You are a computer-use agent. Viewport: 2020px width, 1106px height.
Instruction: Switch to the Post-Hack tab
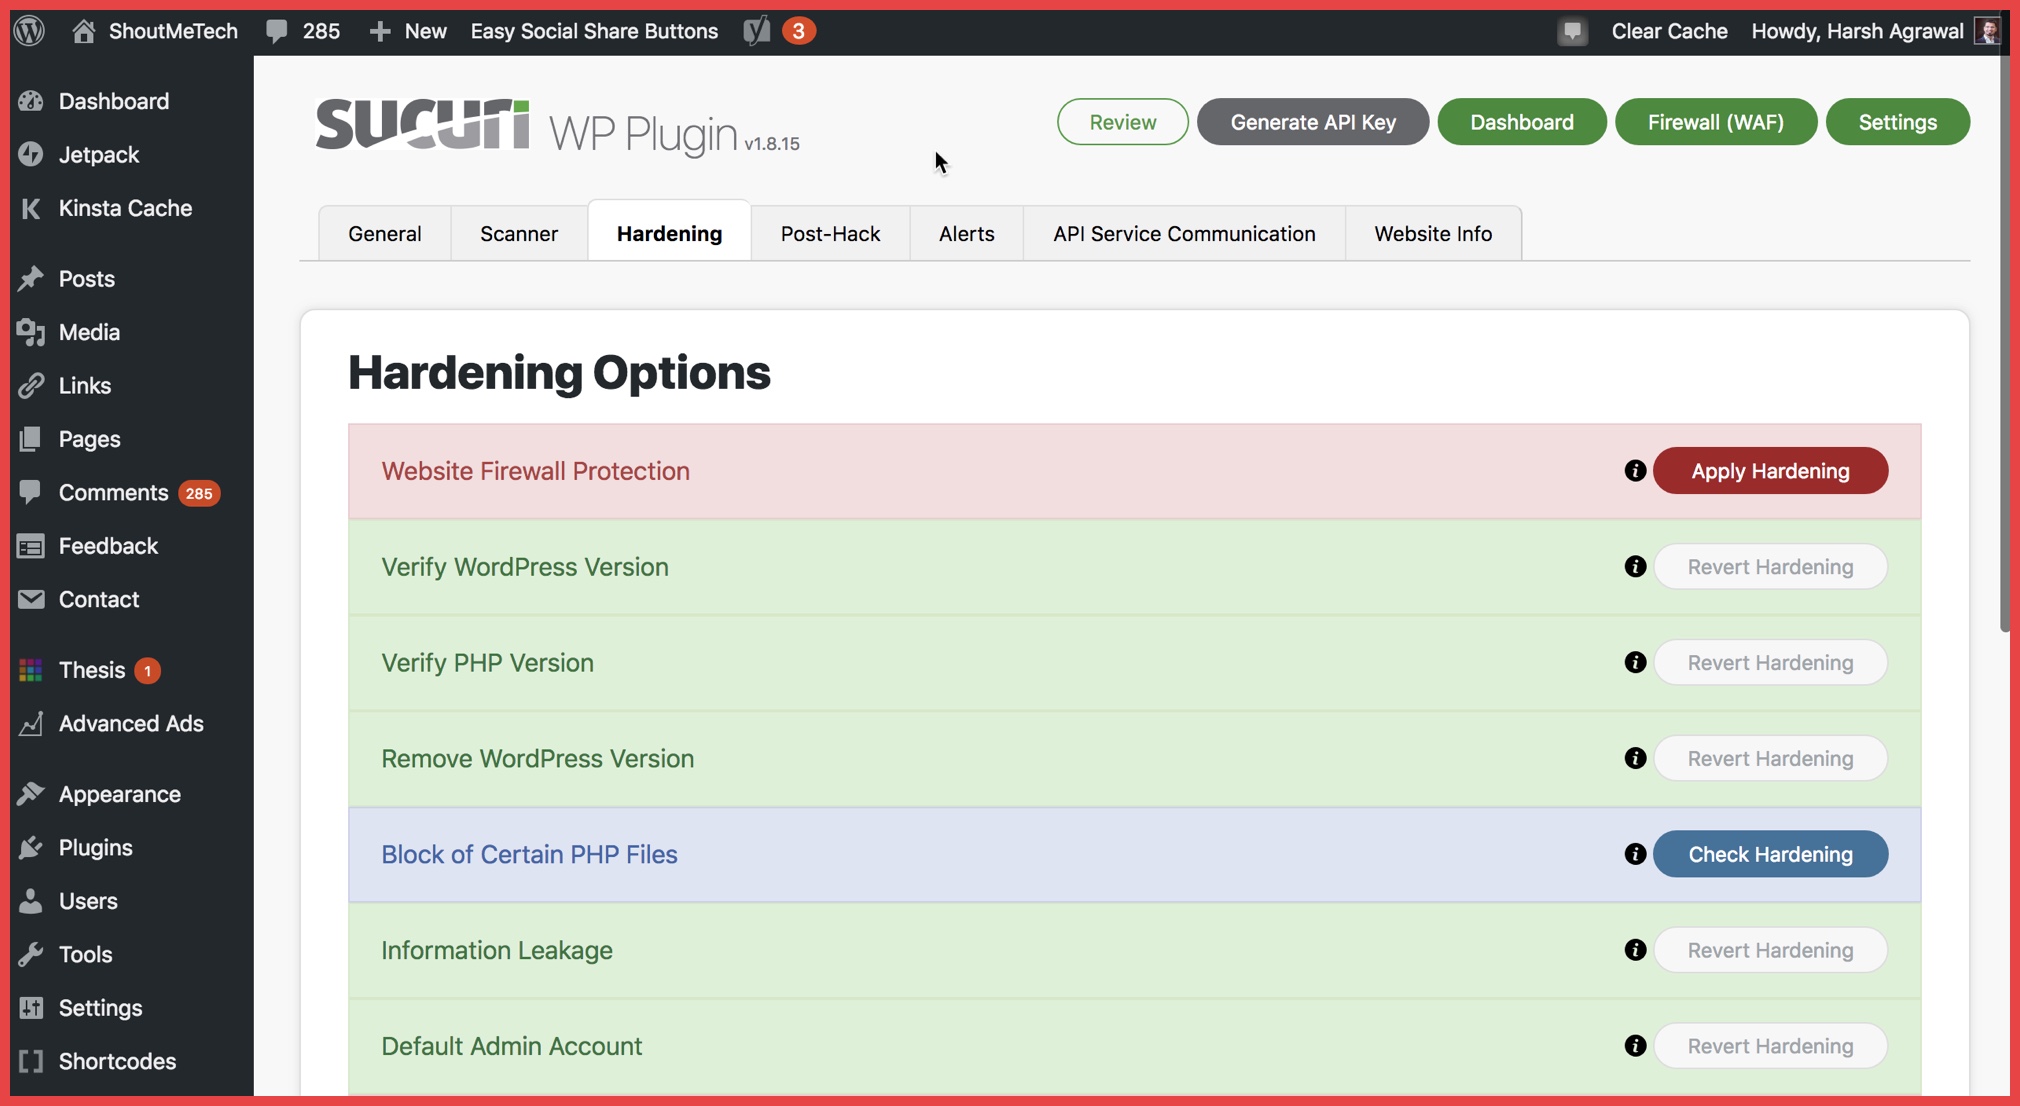coord(830,233)
